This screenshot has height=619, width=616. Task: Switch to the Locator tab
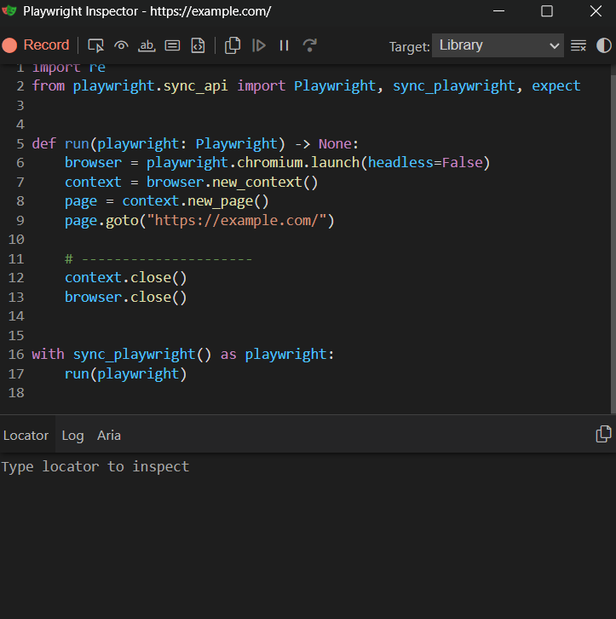[x=26, y=435]
